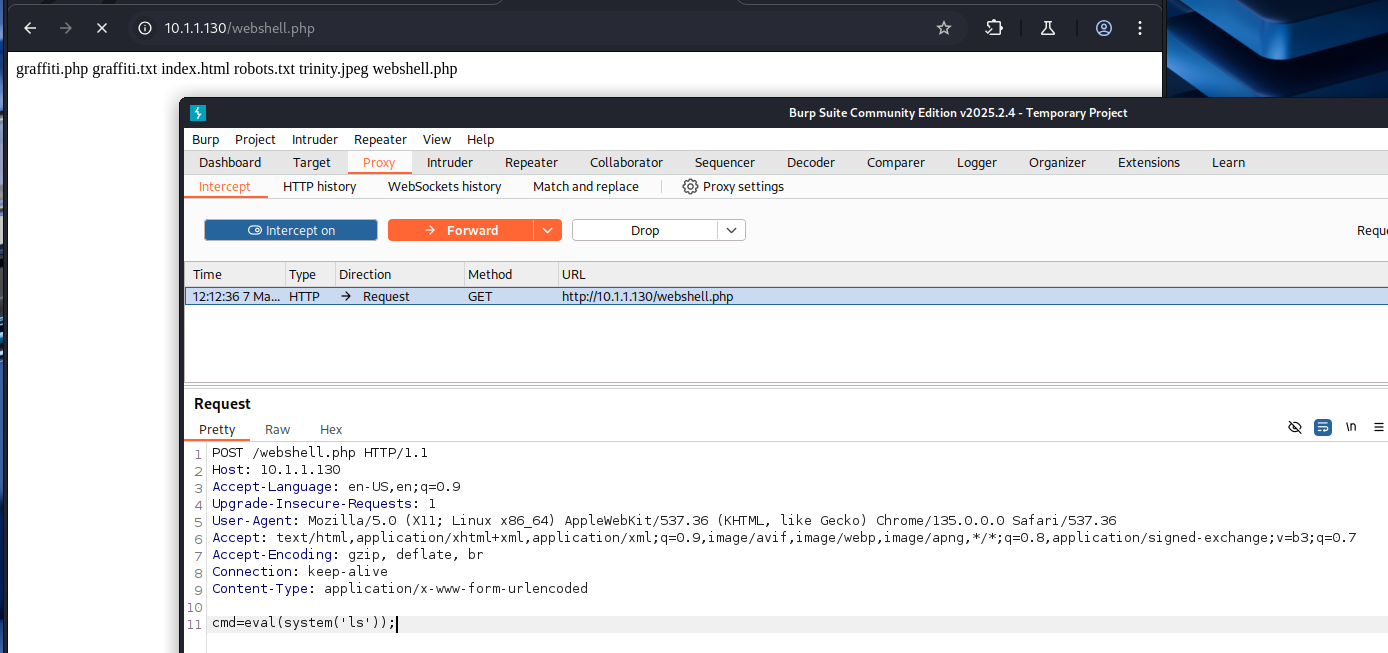Switch request view to Raw
Viewport: 1388px width, 653px height.
[x=277, y=429]
